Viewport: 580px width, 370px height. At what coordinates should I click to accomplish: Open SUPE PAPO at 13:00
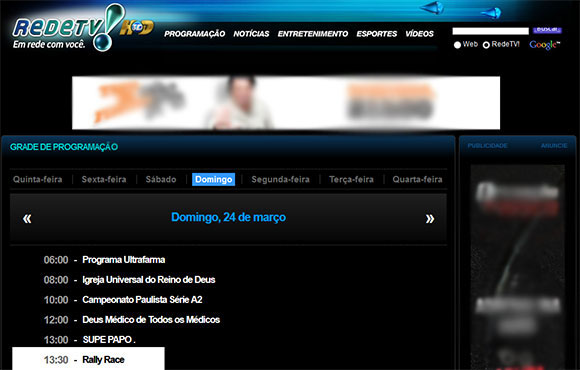109,340
